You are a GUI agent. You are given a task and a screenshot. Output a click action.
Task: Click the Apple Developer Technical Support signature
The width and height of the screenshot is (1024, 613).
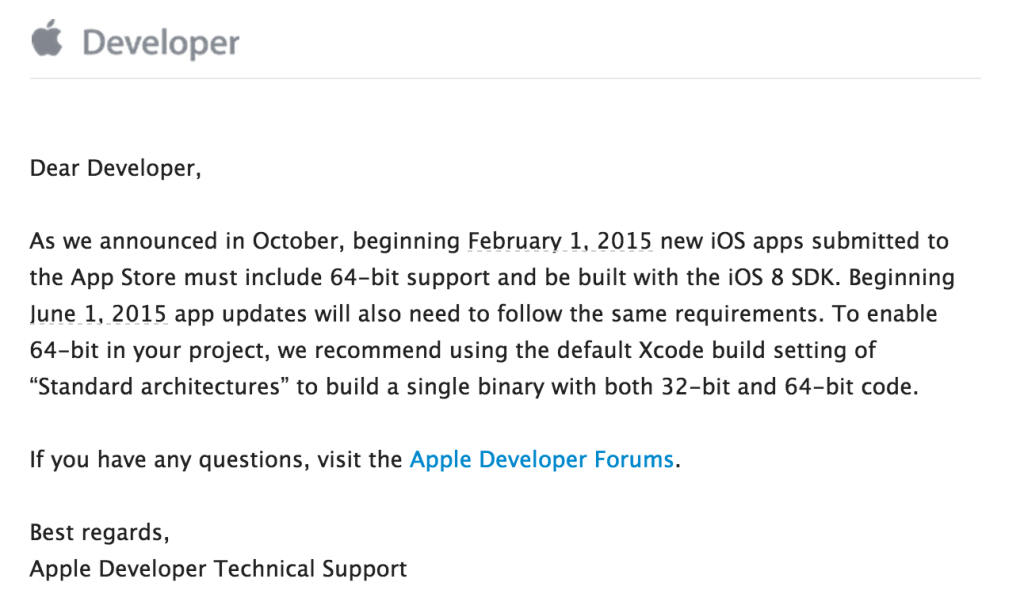218,569
